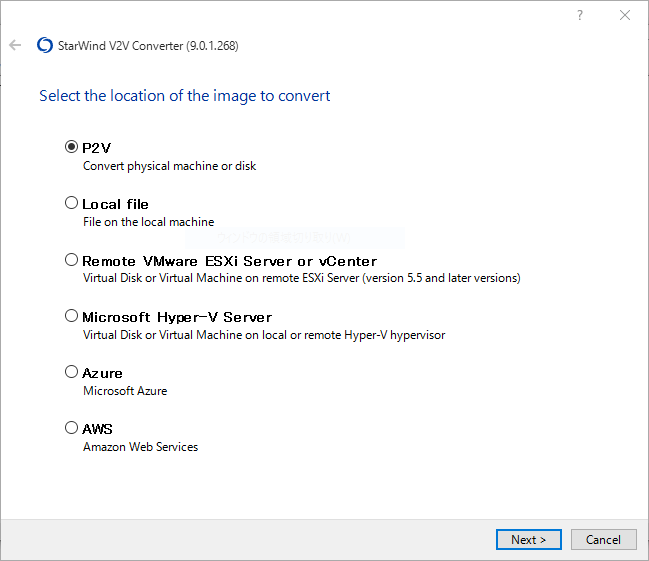Click 'File on the local machine' text
This screenshot has height=561, width=649.
pos(149,222)
